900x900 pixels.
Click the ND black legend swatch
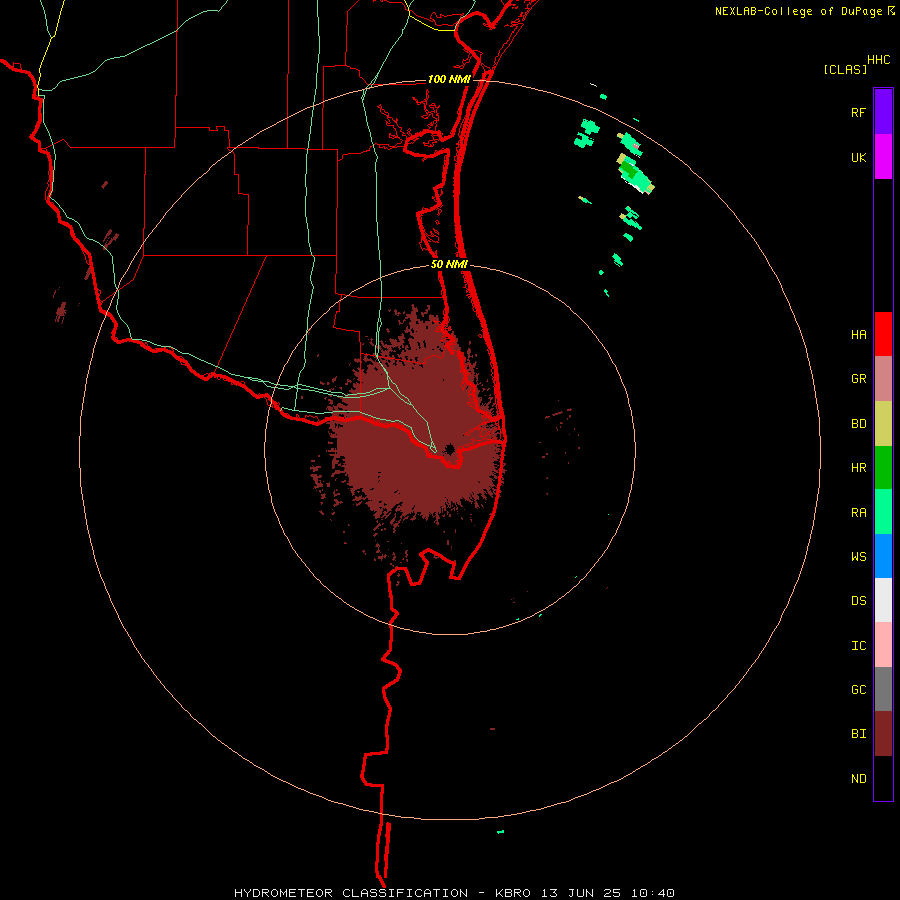(x=883, y=778)
